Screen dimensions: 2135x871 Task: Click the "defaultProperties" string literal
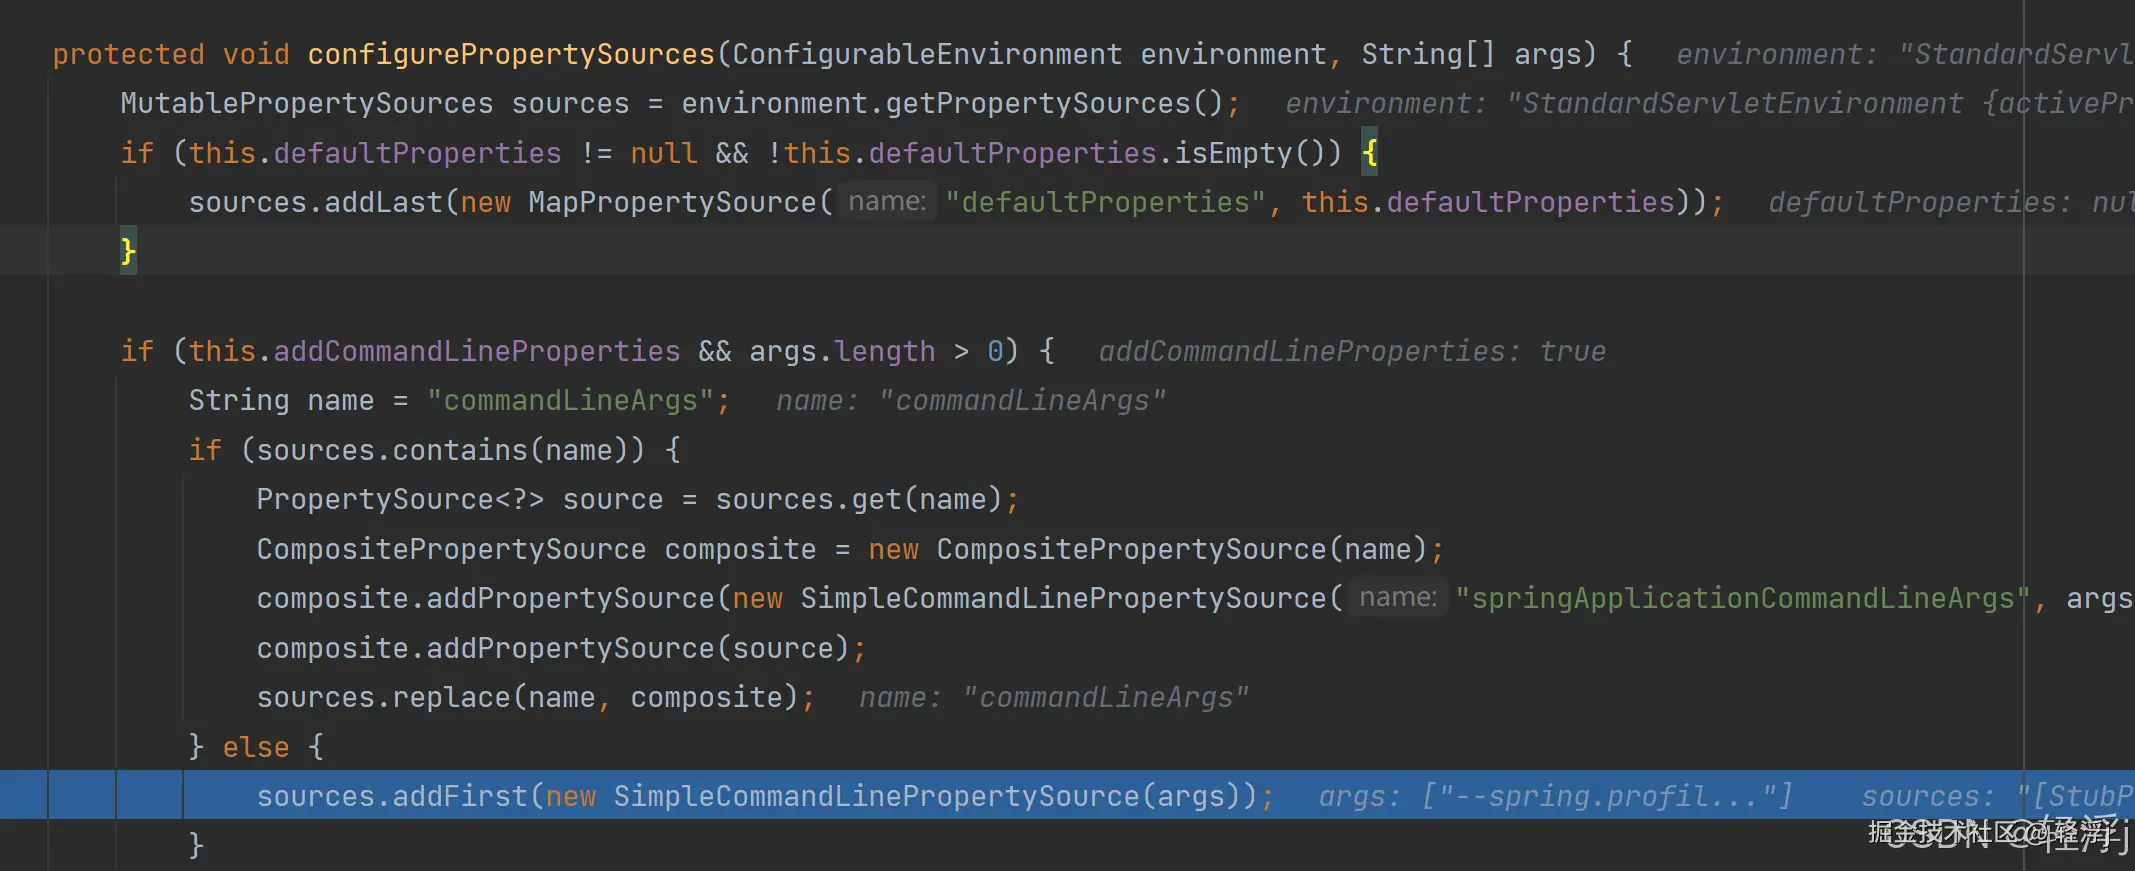click(x=1106, y=202)
